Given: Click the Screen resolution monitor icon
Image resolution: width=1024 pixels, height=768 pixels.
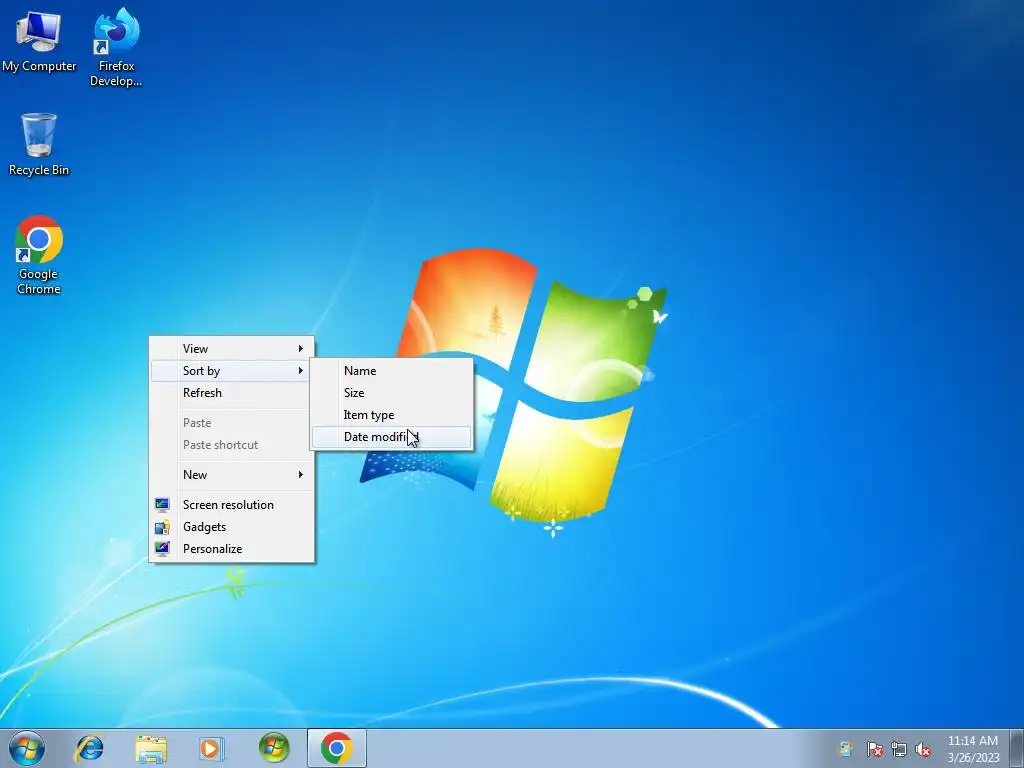Looking at the screenshot, I should point(162,505).
